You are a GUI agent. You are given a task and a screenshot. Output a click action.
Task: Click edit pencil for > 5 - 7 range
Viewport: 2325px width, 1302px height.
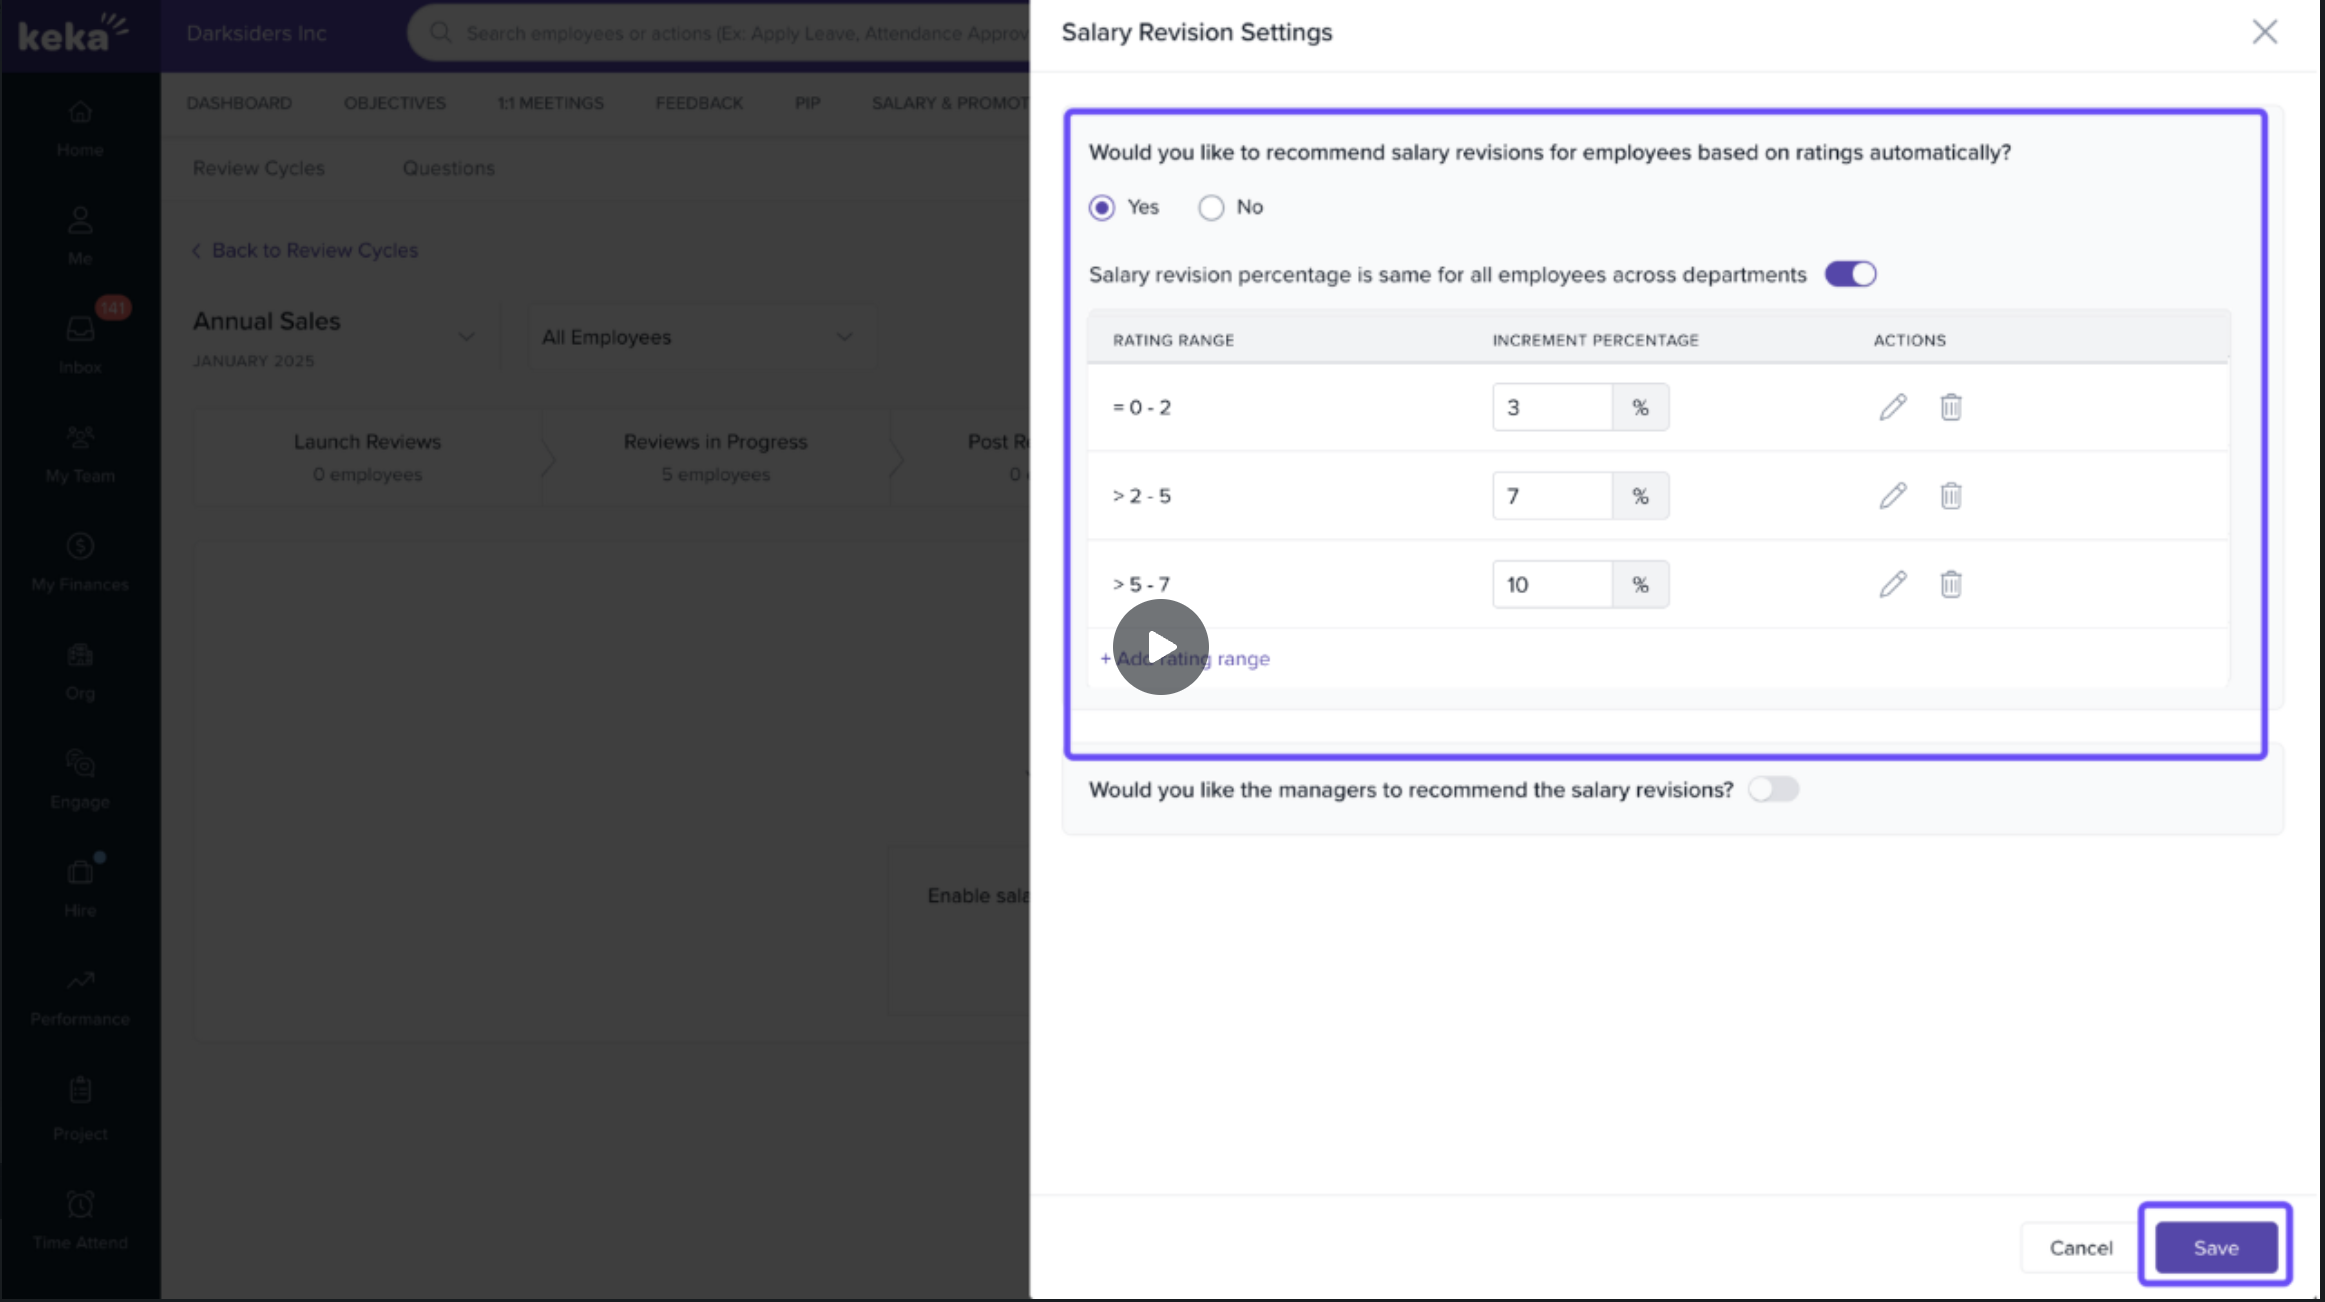tap(1892, 584)
